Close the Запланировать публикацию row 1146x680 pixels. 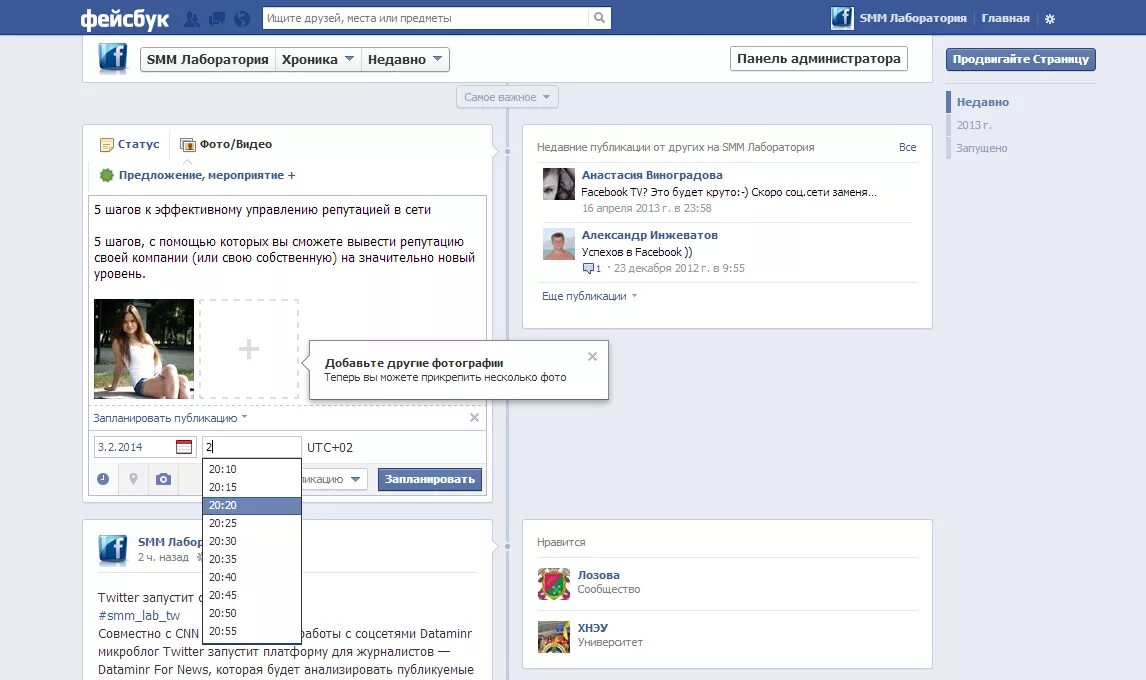click(x=474, y=418)
